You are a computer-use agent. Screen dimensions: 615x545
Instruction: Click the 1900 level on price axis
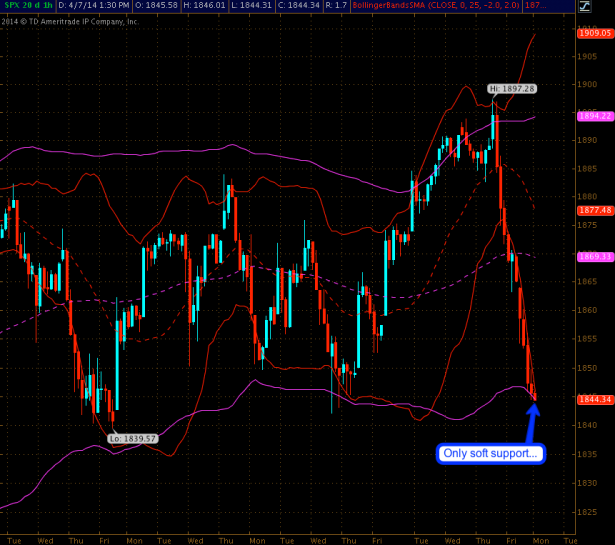pos(588,84)
